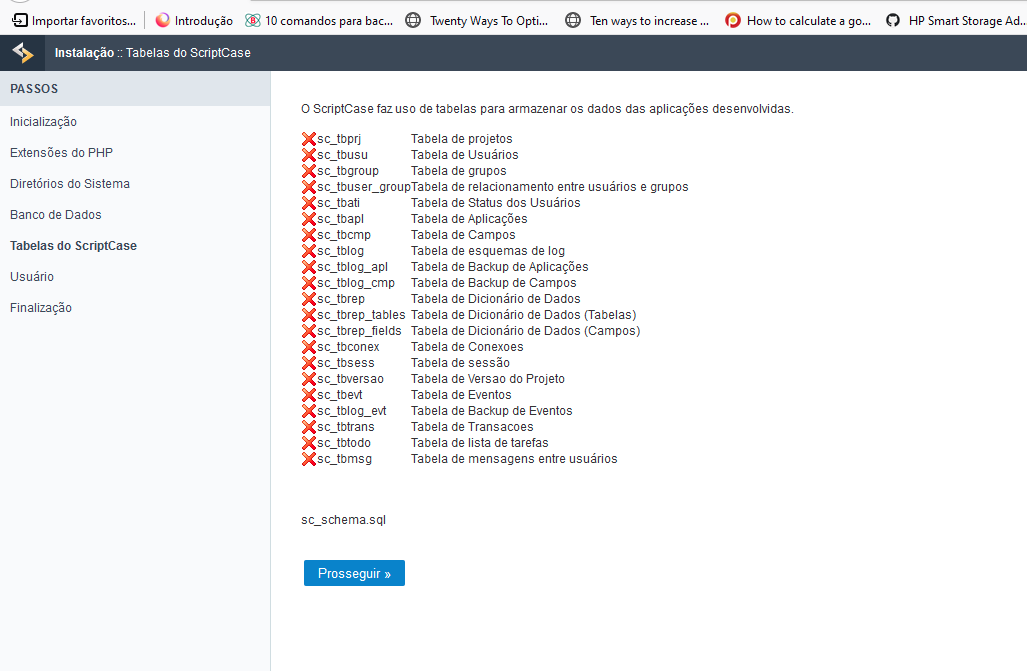Click the red X icon beside sc_tbusu
This screenshot has width=1027, height=671.
click(x=308, y=155)
